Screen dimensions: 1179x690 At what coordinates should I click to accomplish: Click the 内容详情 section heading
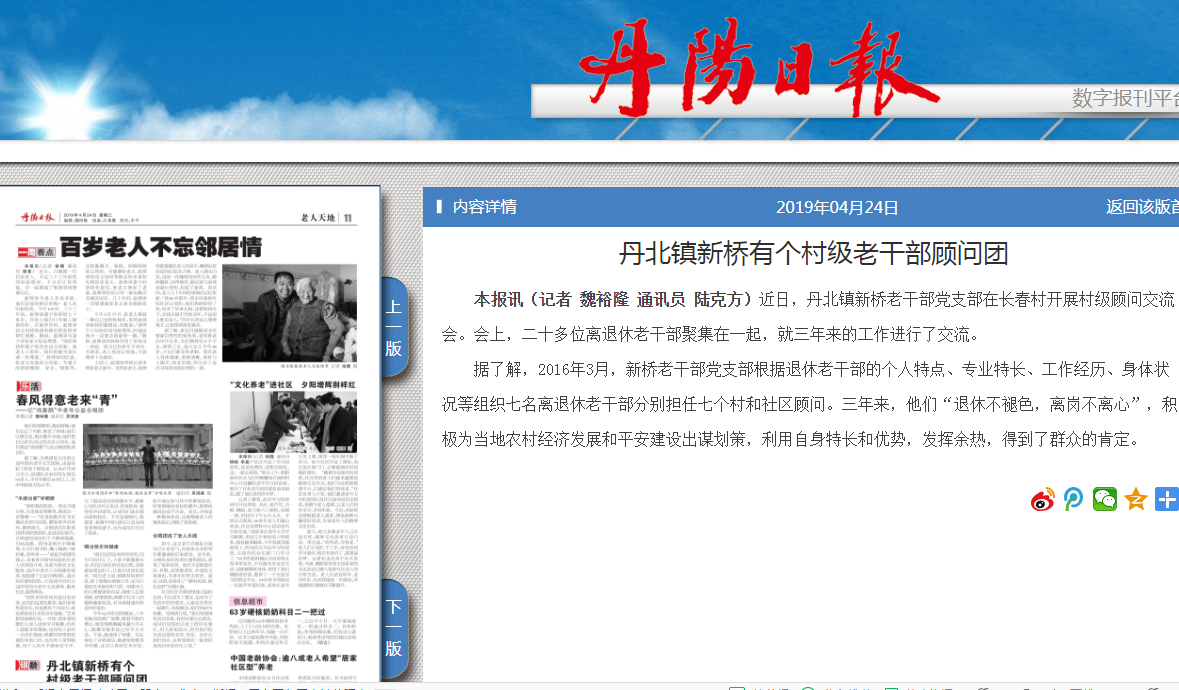[484, 207]
